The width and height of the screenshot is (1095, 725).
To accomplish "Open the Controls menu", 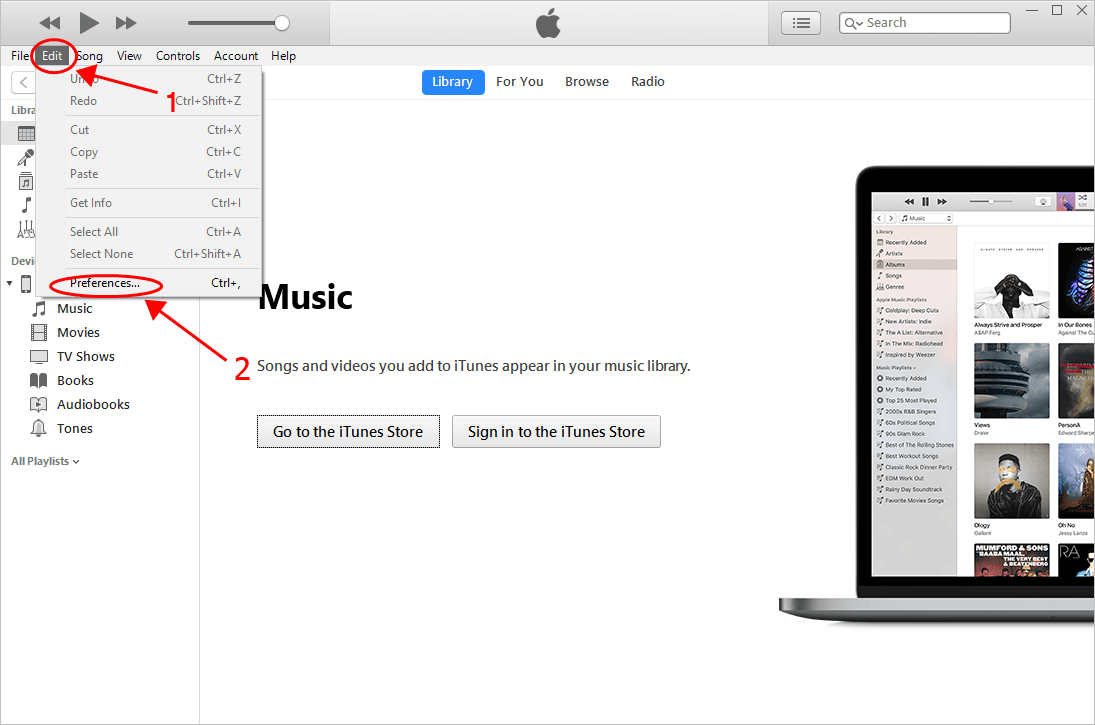I will click(x=177, y=56).
